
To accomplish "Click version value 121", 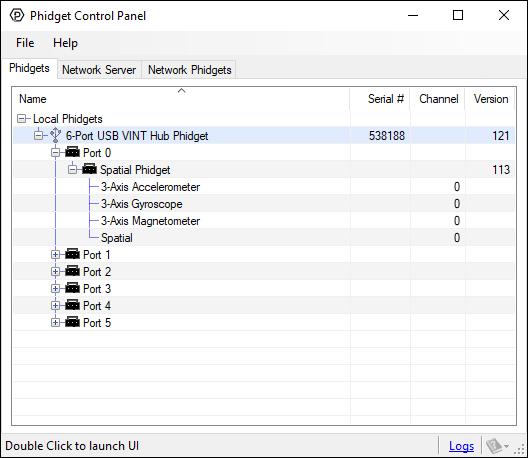I will [501, 136].
